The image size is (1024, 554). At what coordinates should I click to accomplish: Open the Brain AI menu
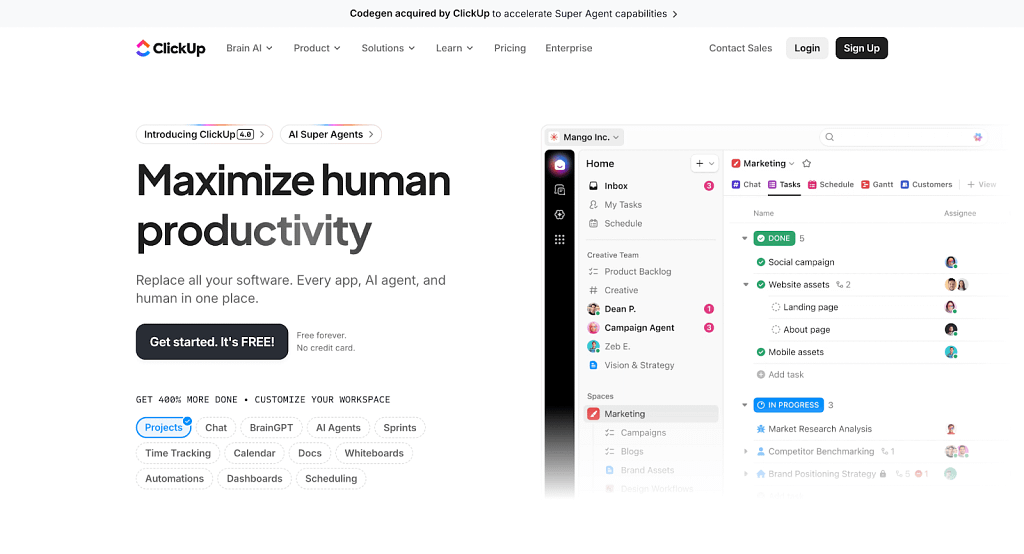tap(249, 48)
